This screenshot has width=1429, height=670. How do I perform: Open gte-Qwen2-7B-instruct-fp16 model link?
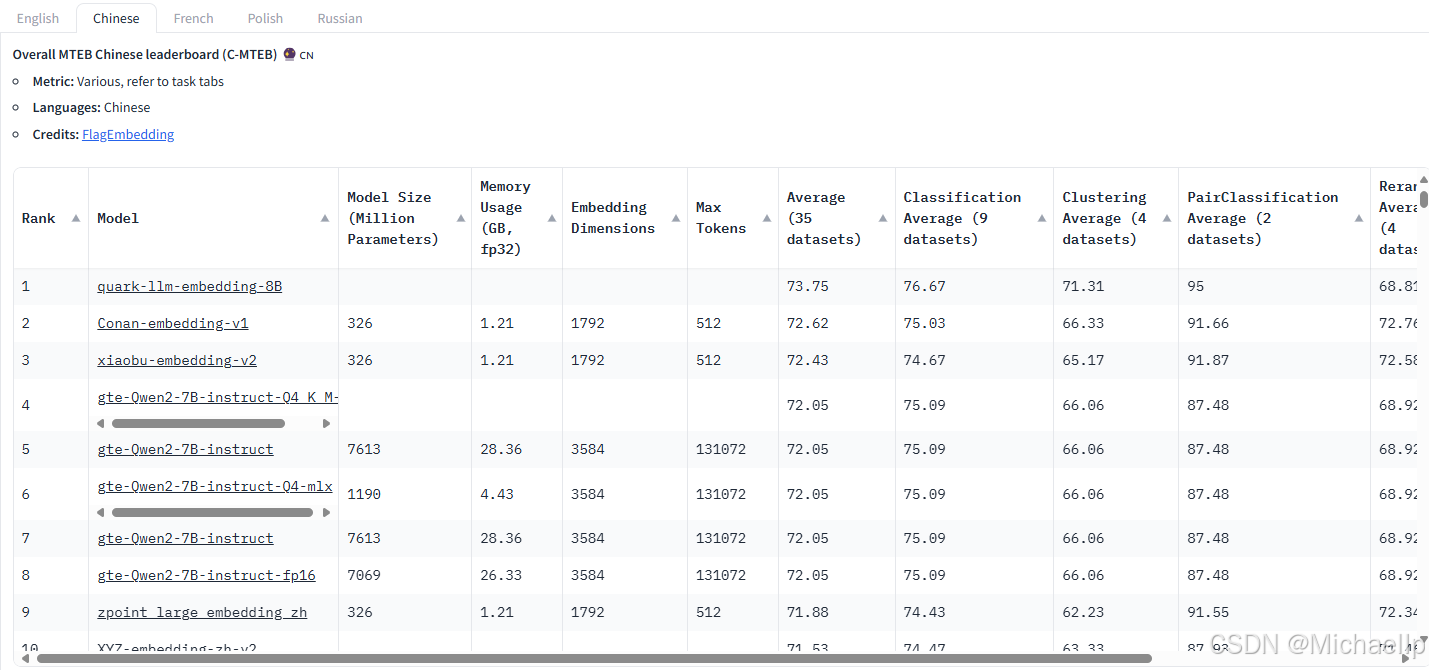tap(207, 575)
